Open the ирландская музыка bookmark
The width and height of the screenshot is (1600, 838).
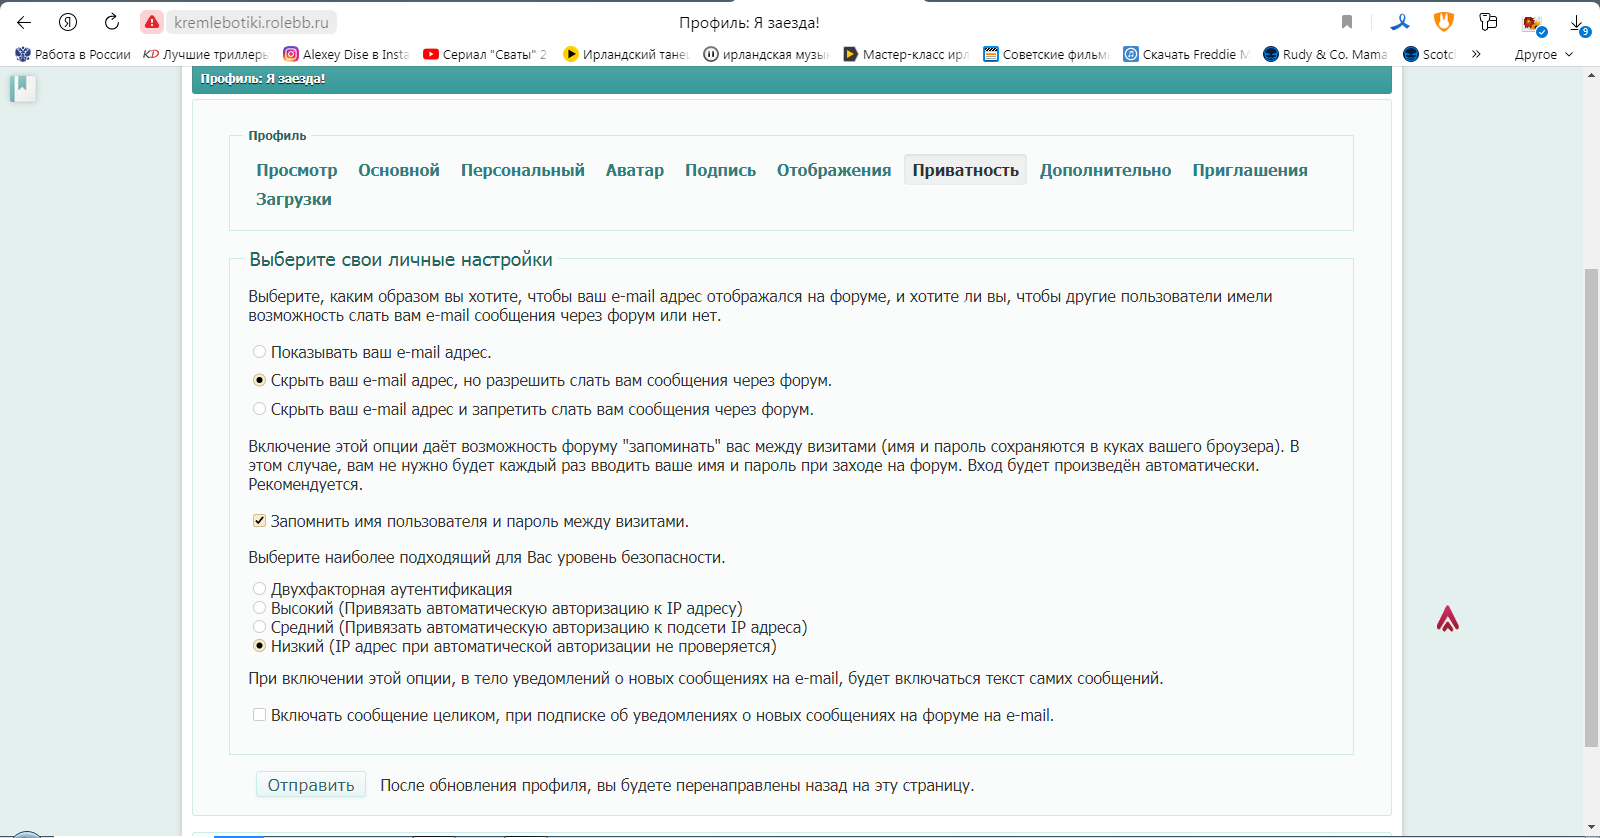[x=766, y=54]
